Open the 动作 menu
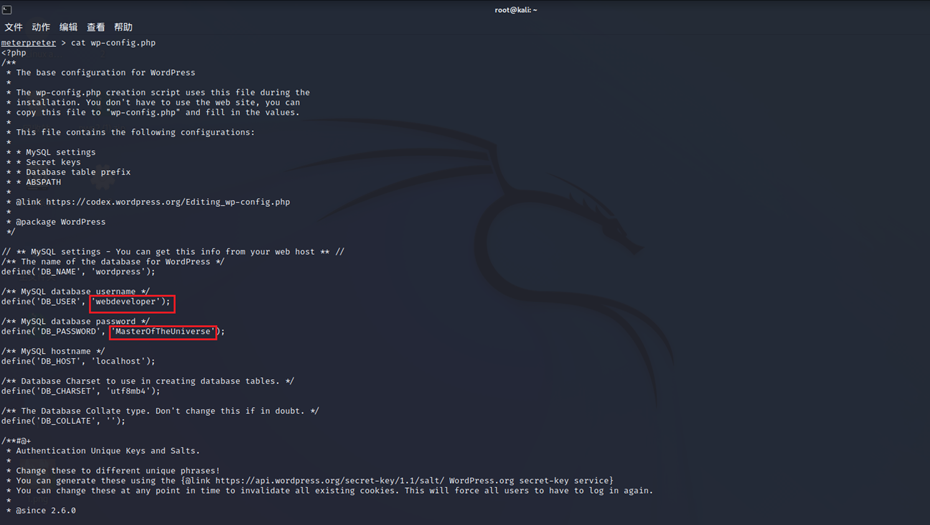The height and width of the screenshot is (525, 930). (x=41, y=27)
